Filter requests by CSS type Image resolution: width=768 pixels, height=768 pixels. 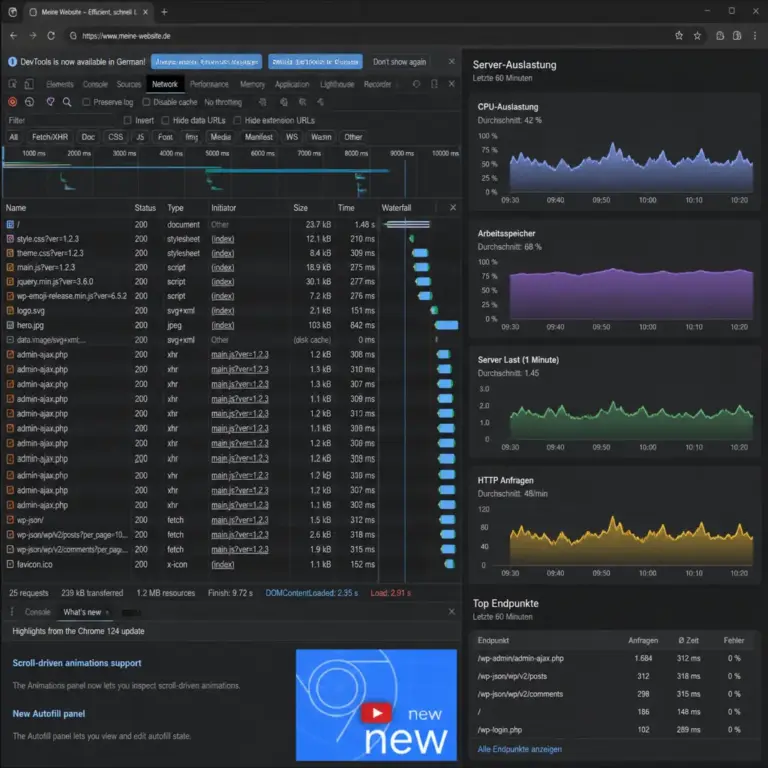[116, 137]
